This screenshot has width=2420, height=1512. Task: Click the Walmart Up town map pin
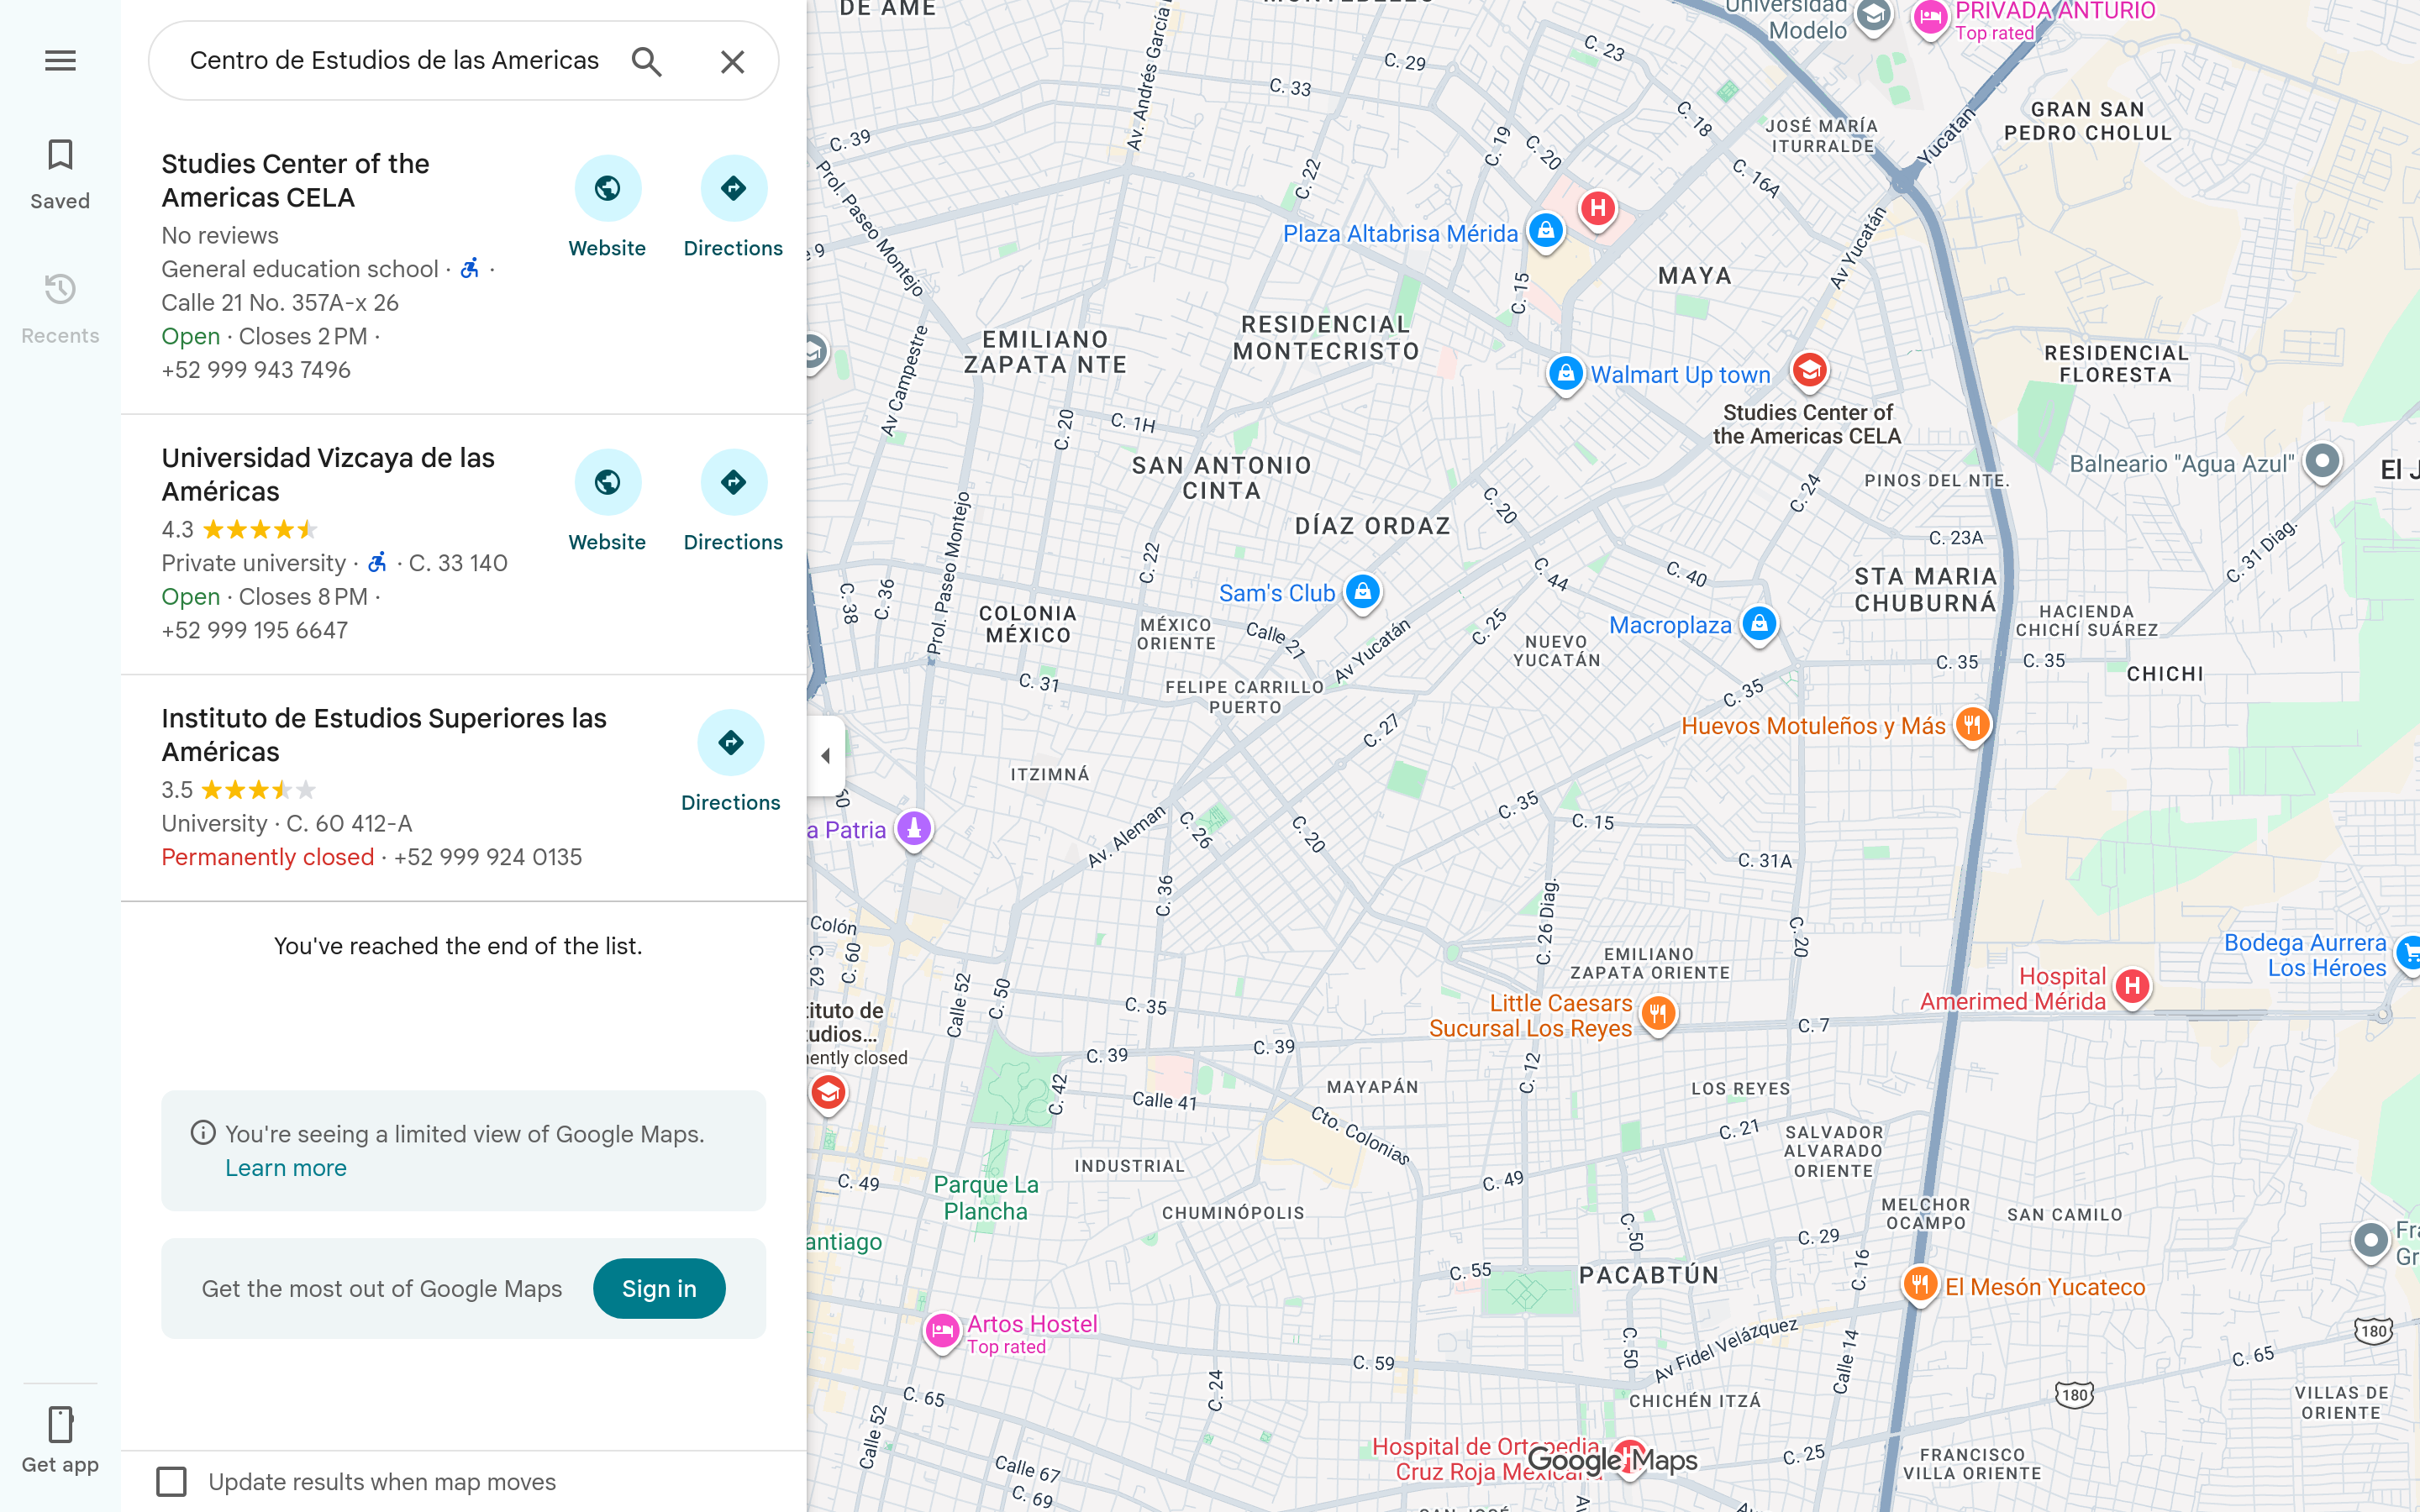click(1565, 375)
